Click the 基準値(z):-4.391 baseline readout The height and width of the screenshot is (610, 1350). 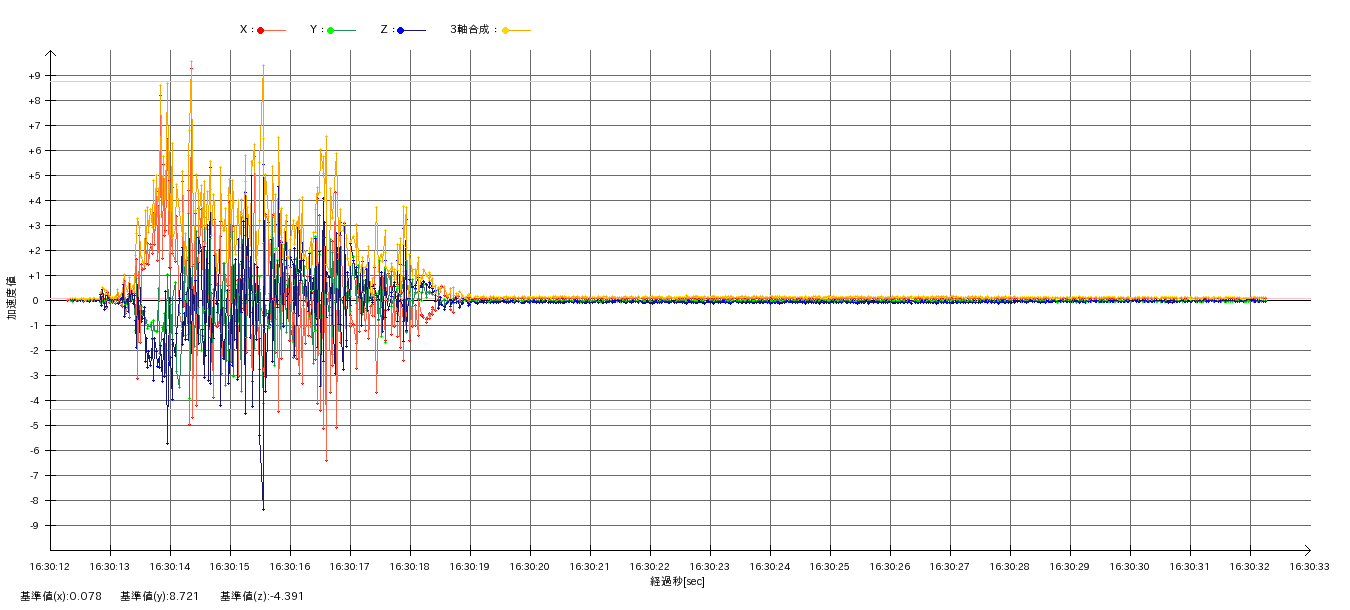pyautogui.click(x=262, y=596)
